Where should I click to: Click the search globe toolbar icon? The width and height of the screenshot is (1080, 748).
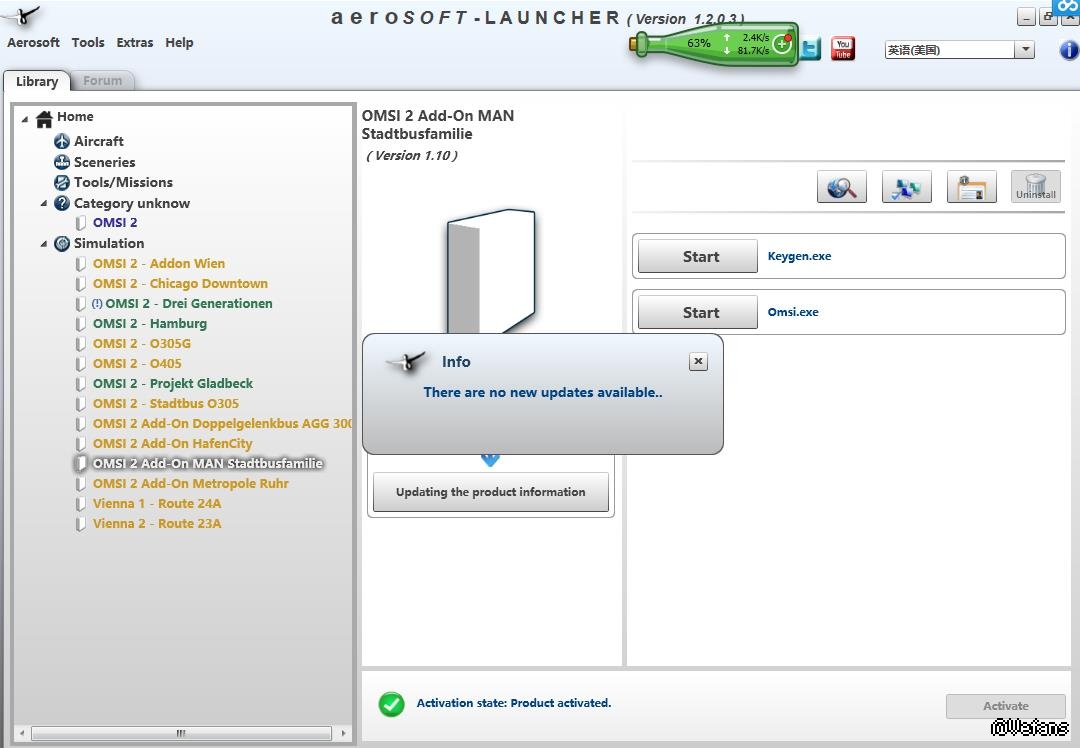[842, 187]
